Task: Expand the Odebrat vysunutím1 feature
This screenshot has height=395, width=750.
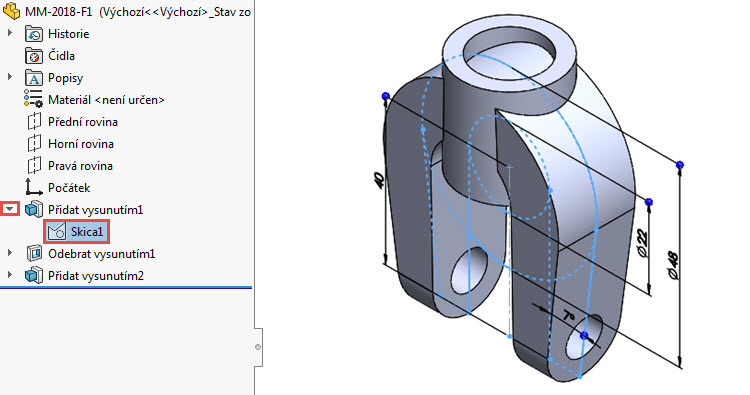Action: pos(10,253)
